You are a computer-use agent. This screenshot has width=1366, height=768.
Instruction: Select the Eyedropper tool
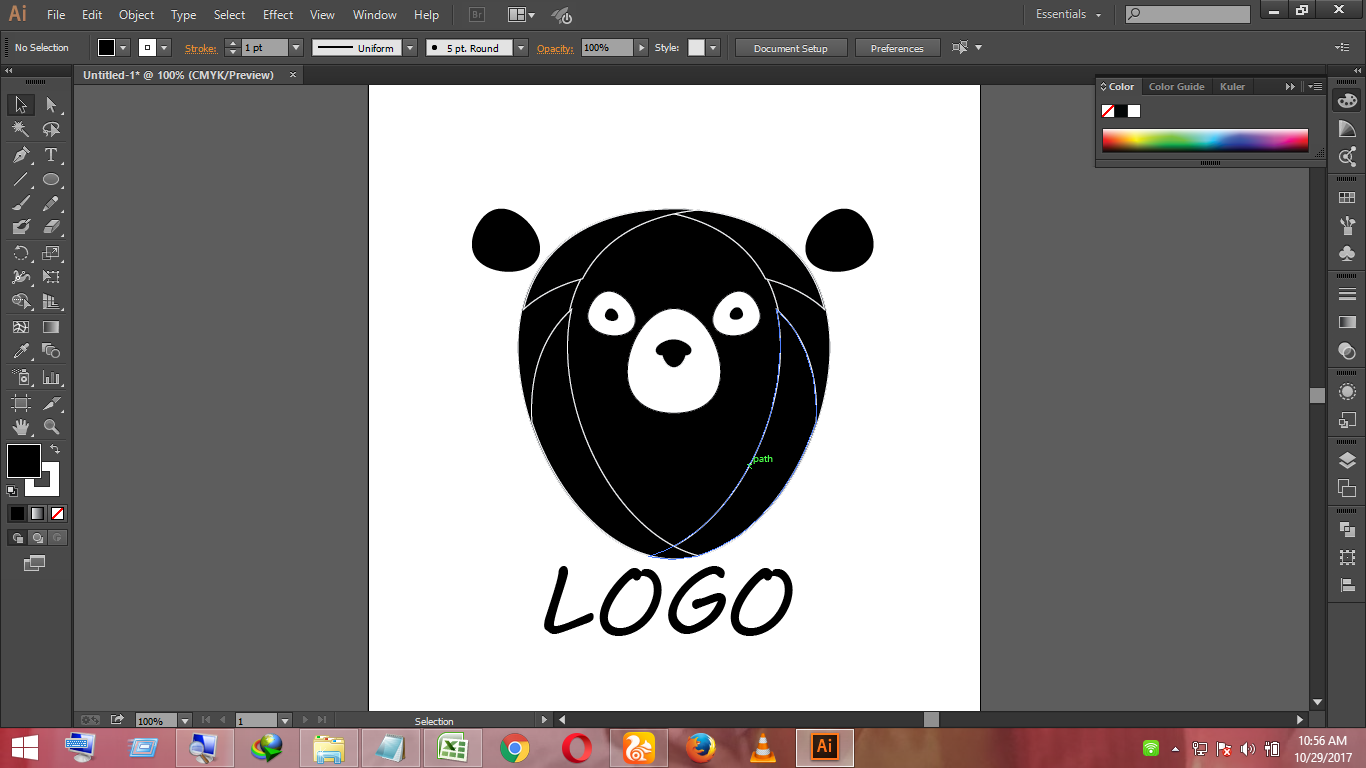[21, 351]
